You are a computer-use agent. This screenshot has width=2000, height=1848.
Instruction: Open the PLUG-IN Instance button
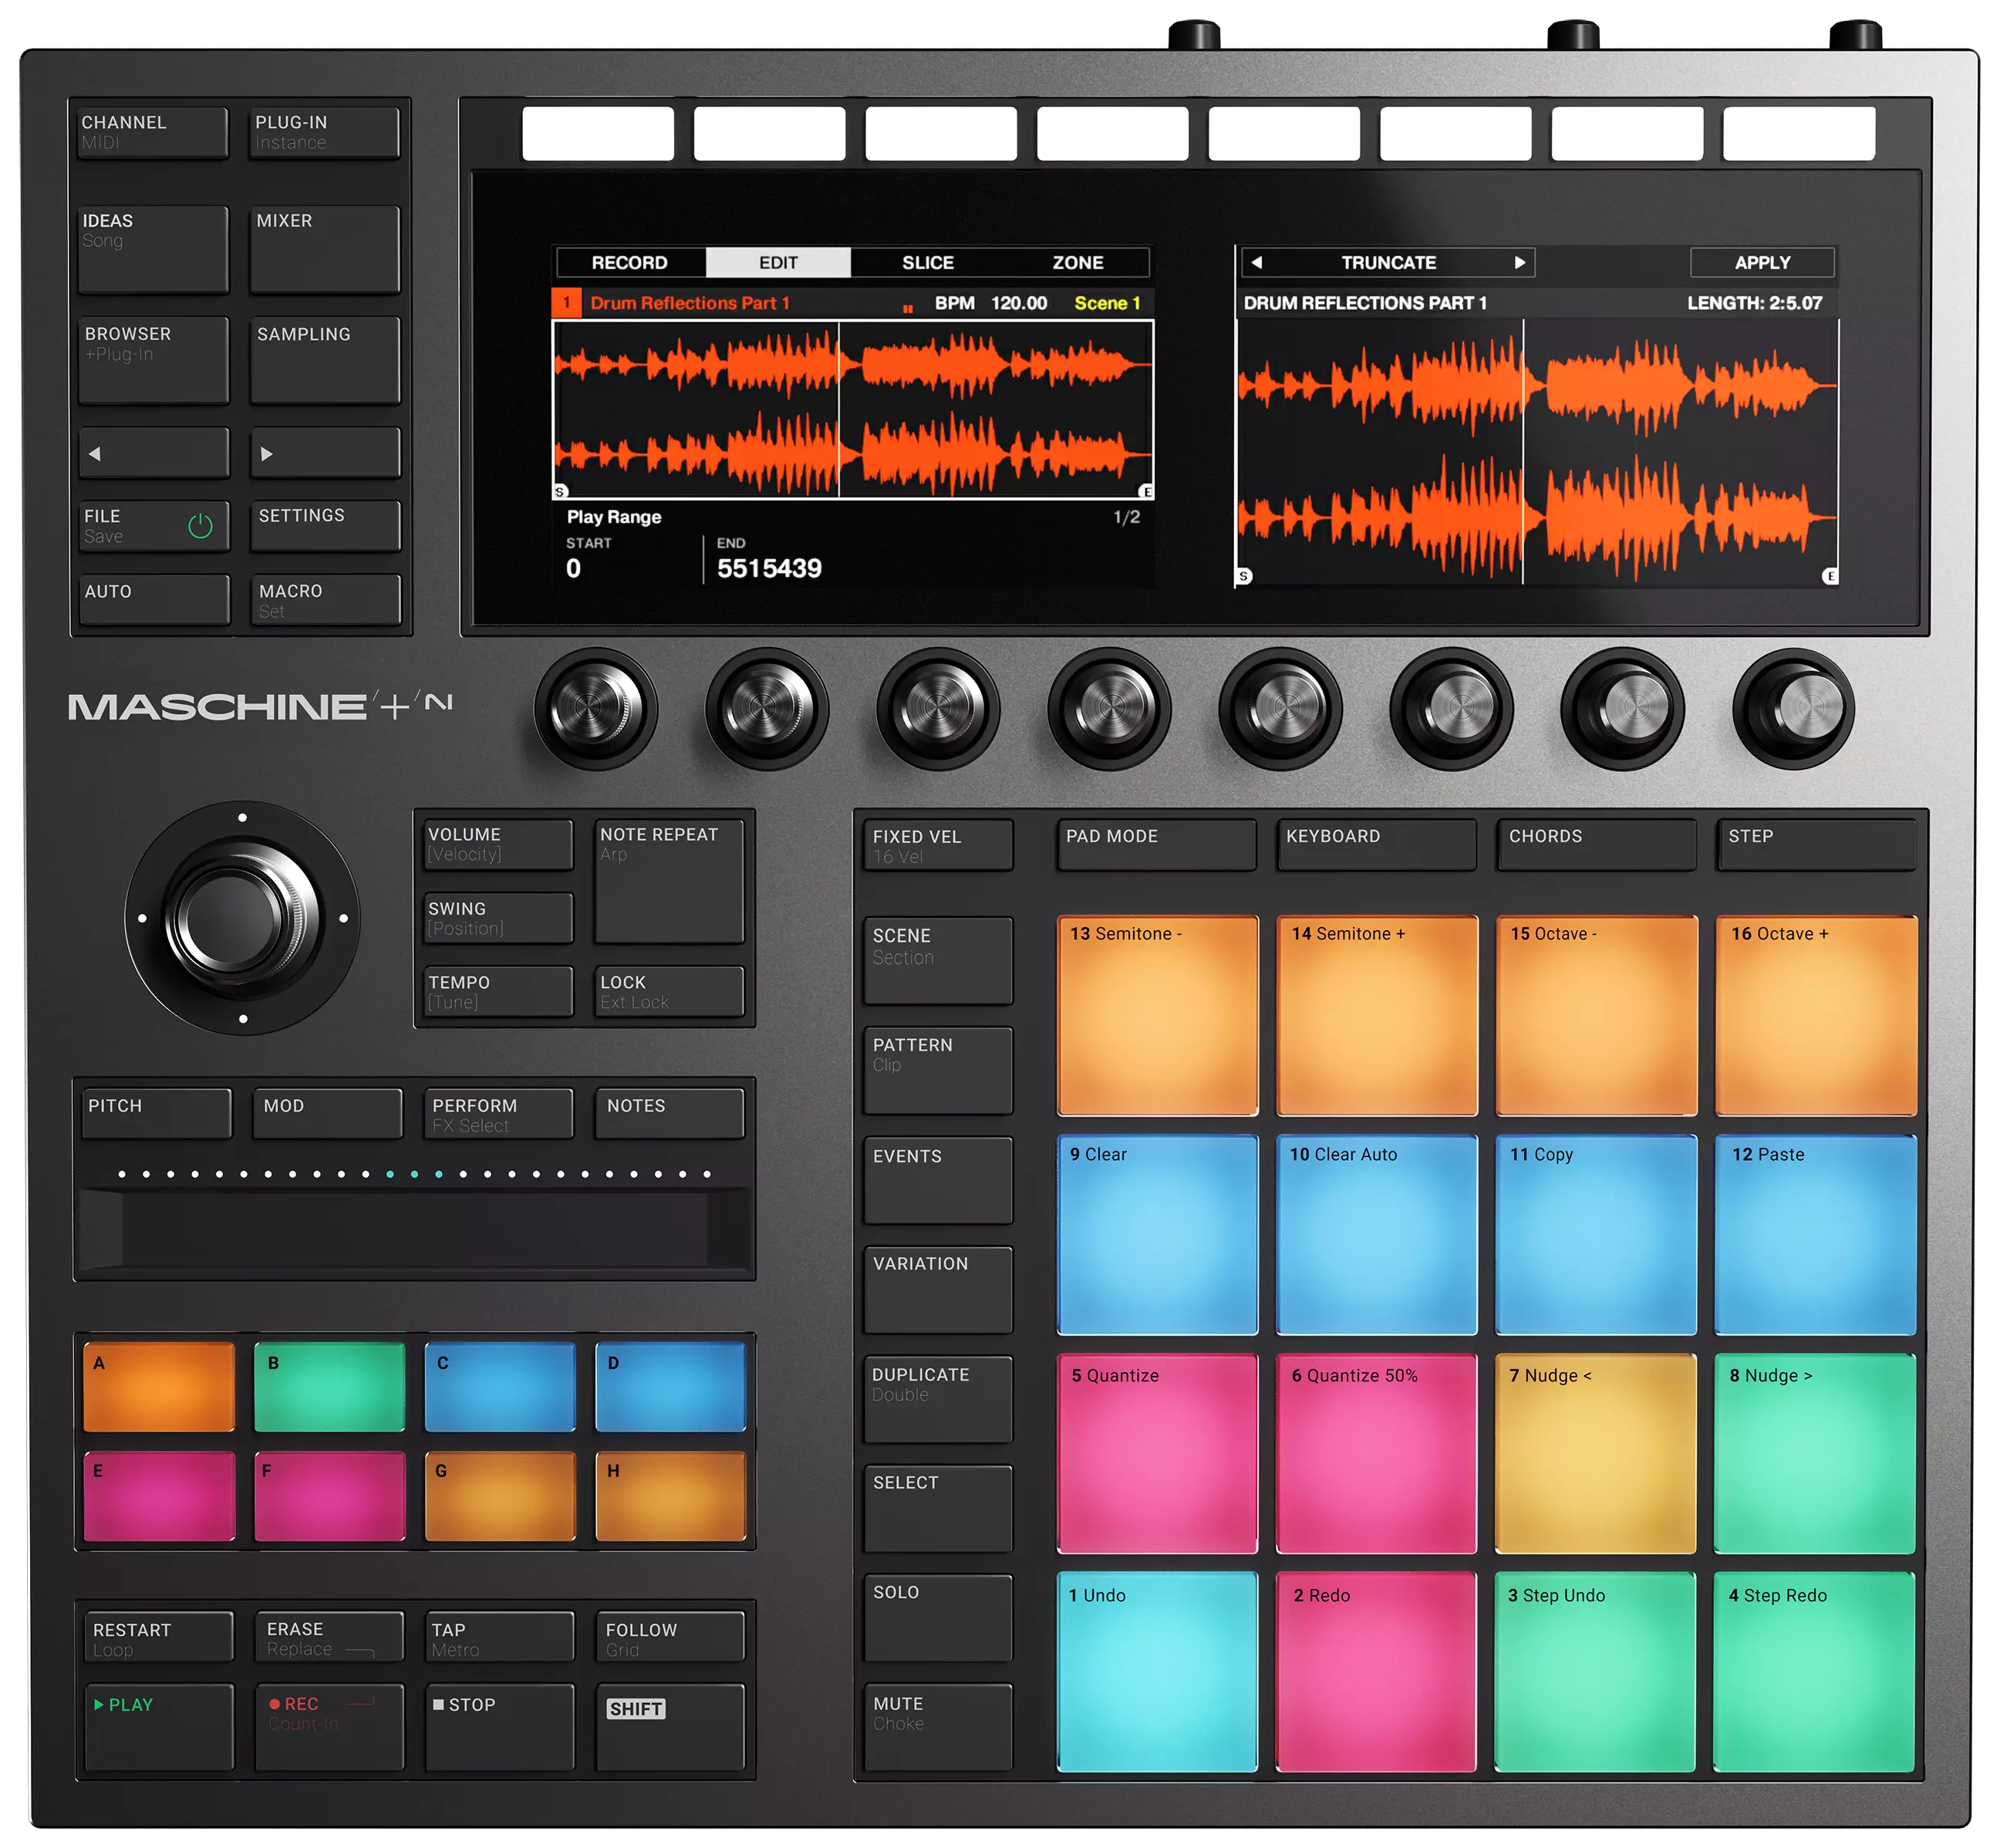tap(325, 132)
